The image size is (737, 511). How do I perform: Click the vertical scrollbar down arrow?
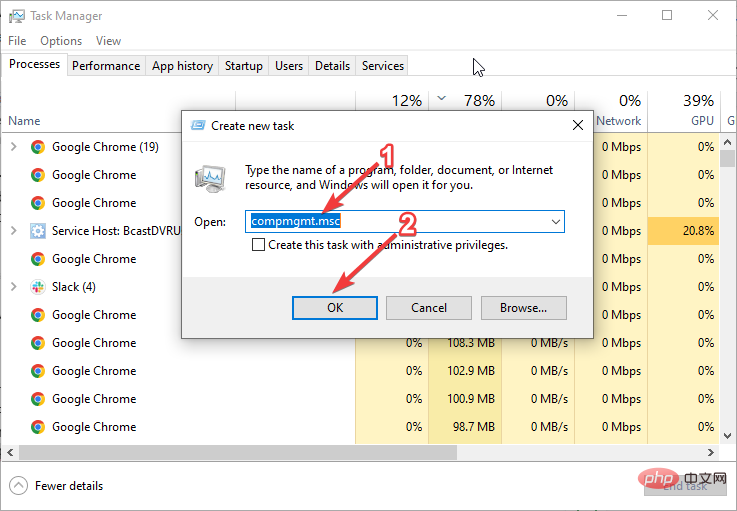click(x=728, y=436)
